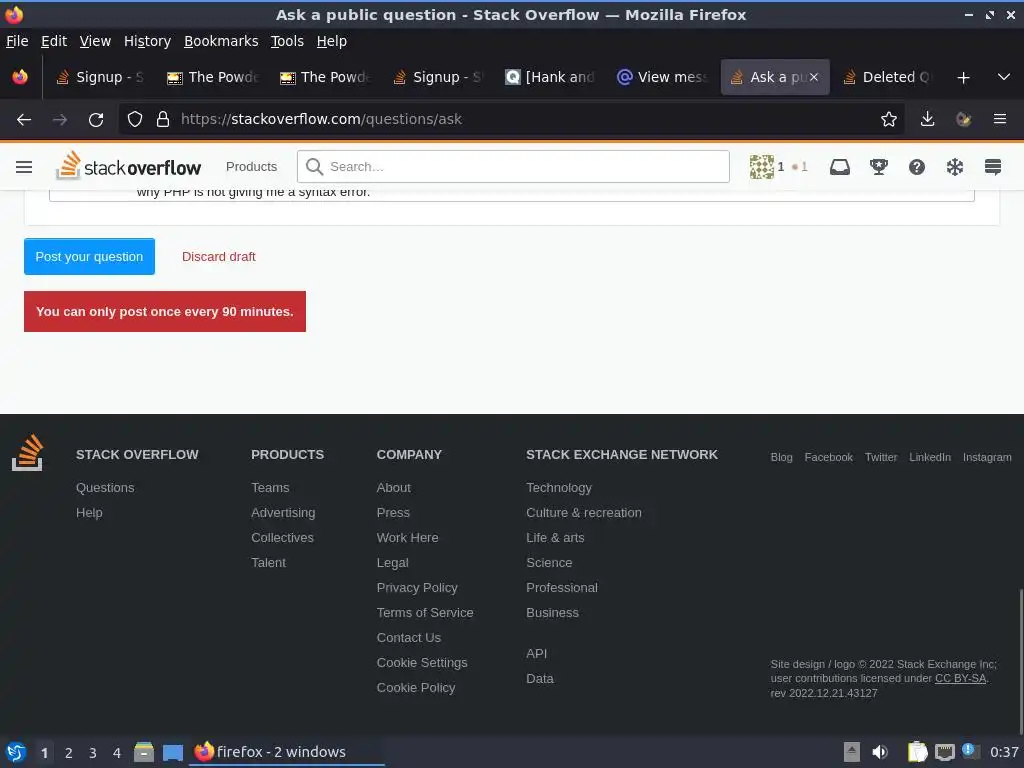
Task: Open the removable devices tray icon
Action: [x=852, y=752]
